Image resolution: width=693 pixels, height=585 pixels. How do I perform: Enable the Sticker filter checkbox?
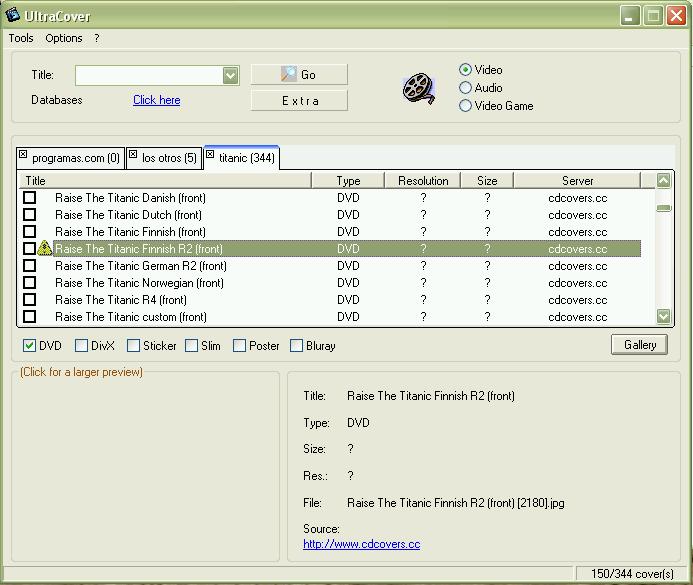(x=133, y=346)
